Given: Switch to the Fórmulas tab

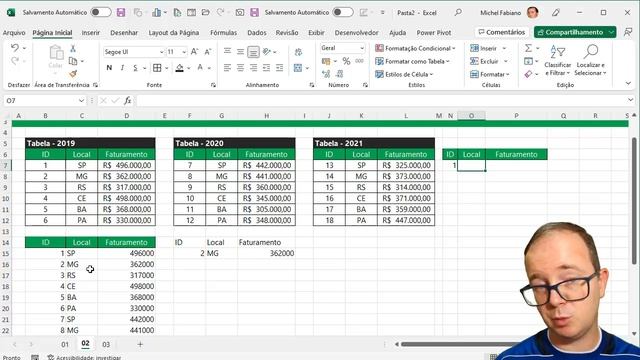Looking at the screenshot, I should point(223,33).
